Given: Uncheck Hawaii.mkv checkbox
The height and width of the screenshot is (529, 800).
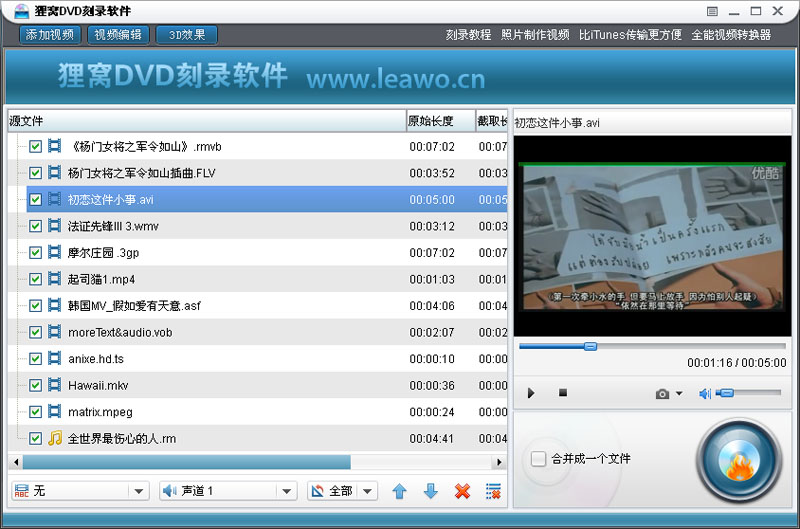Looking at the screenshot, I should (35, 385).
